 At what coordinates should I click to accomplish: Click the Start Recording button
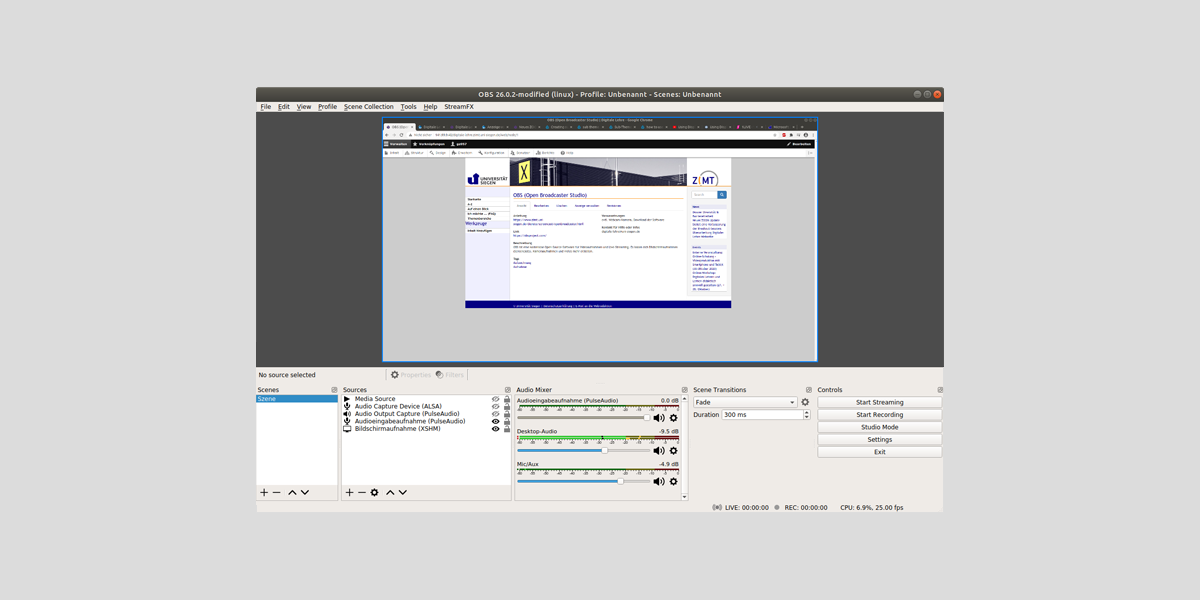[879, 415]
